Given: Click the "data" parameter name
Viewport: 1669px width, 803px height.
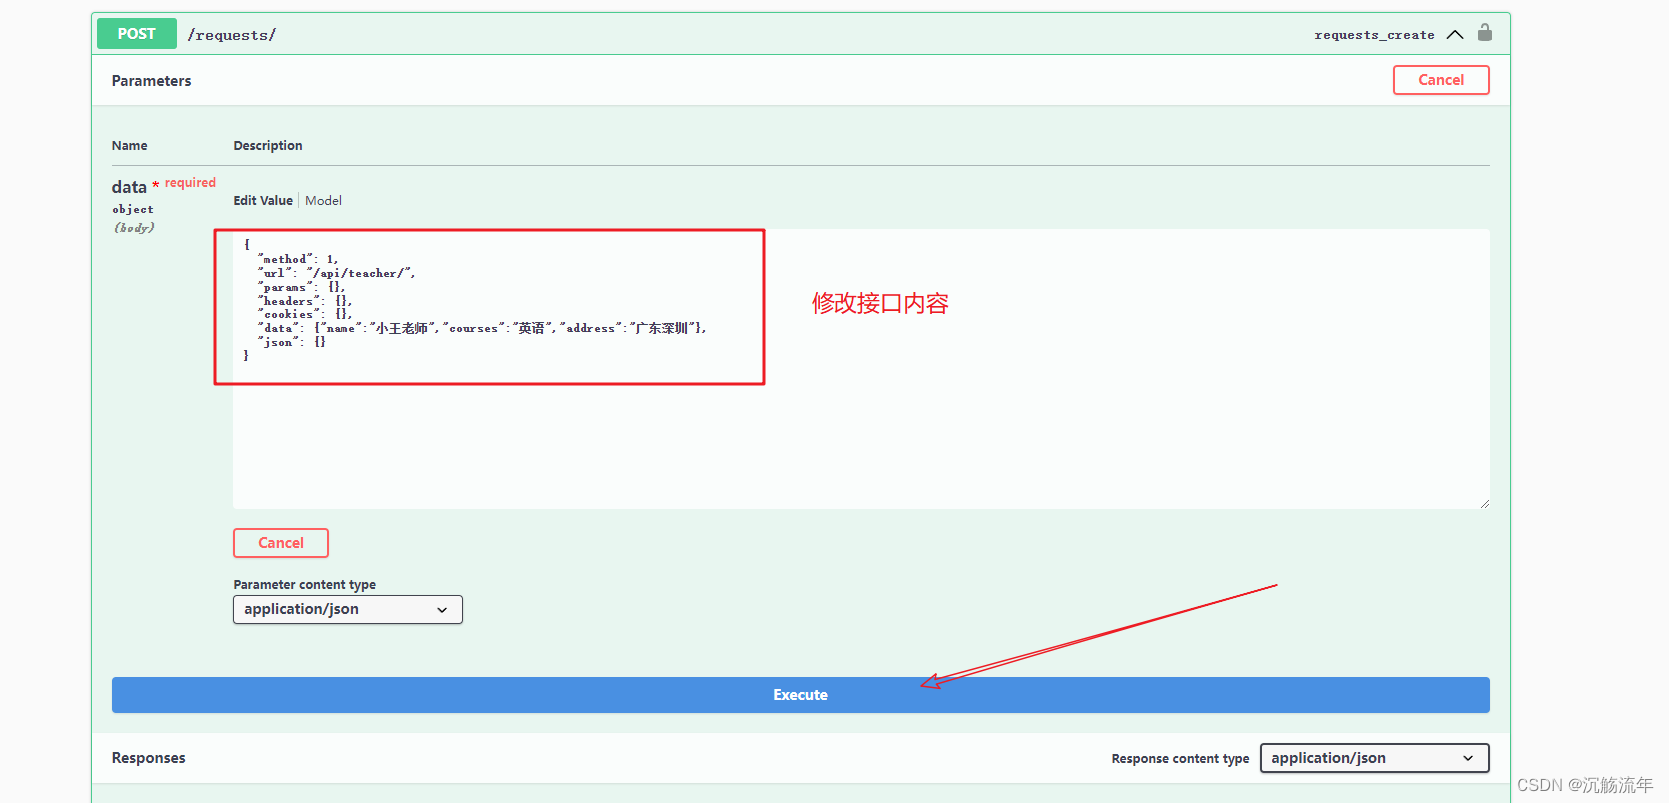Looking at the screenshot, I should click(129, 187).
